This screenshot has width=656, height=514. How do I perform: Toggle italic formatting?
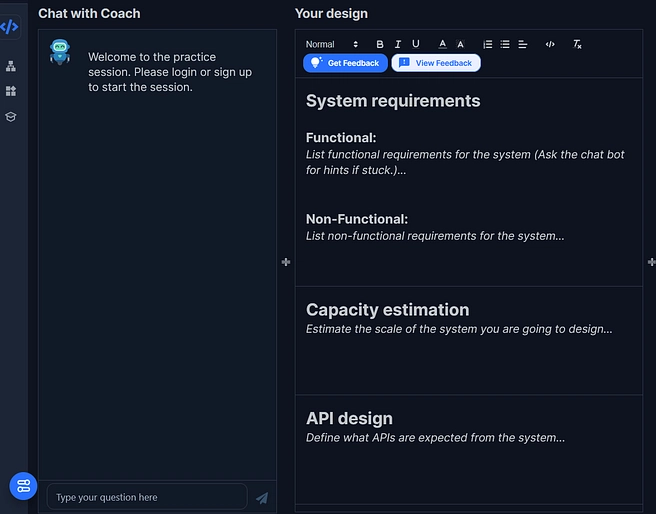[x=397, y=44]
